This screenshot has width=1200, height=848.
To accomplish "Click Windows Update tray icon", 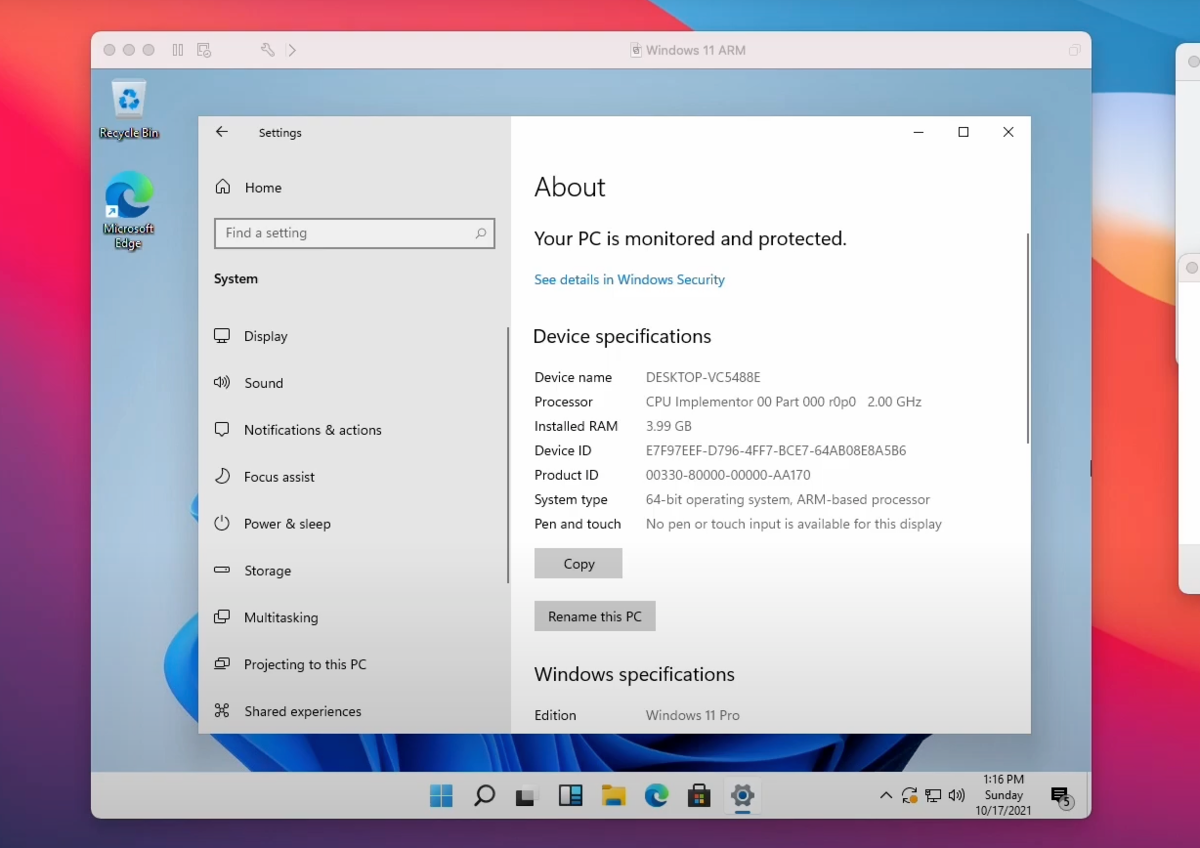I will click(x=909, y=796).
